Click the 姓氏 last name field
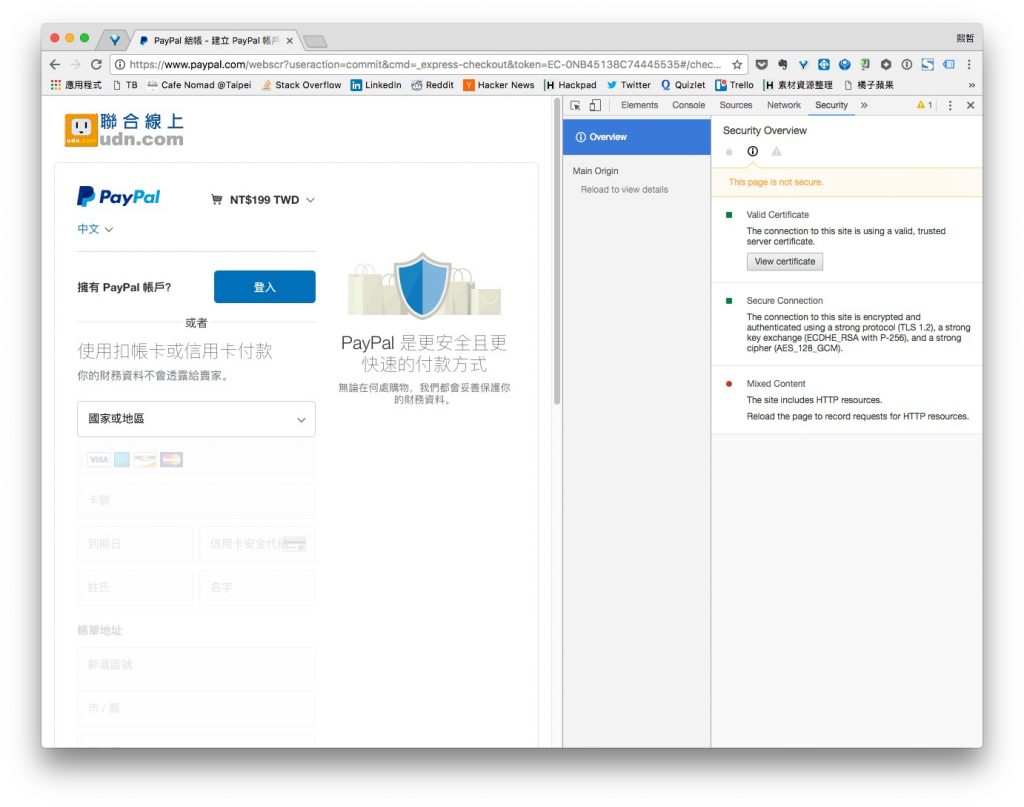 pyautogui.click(x=135, y=588)
